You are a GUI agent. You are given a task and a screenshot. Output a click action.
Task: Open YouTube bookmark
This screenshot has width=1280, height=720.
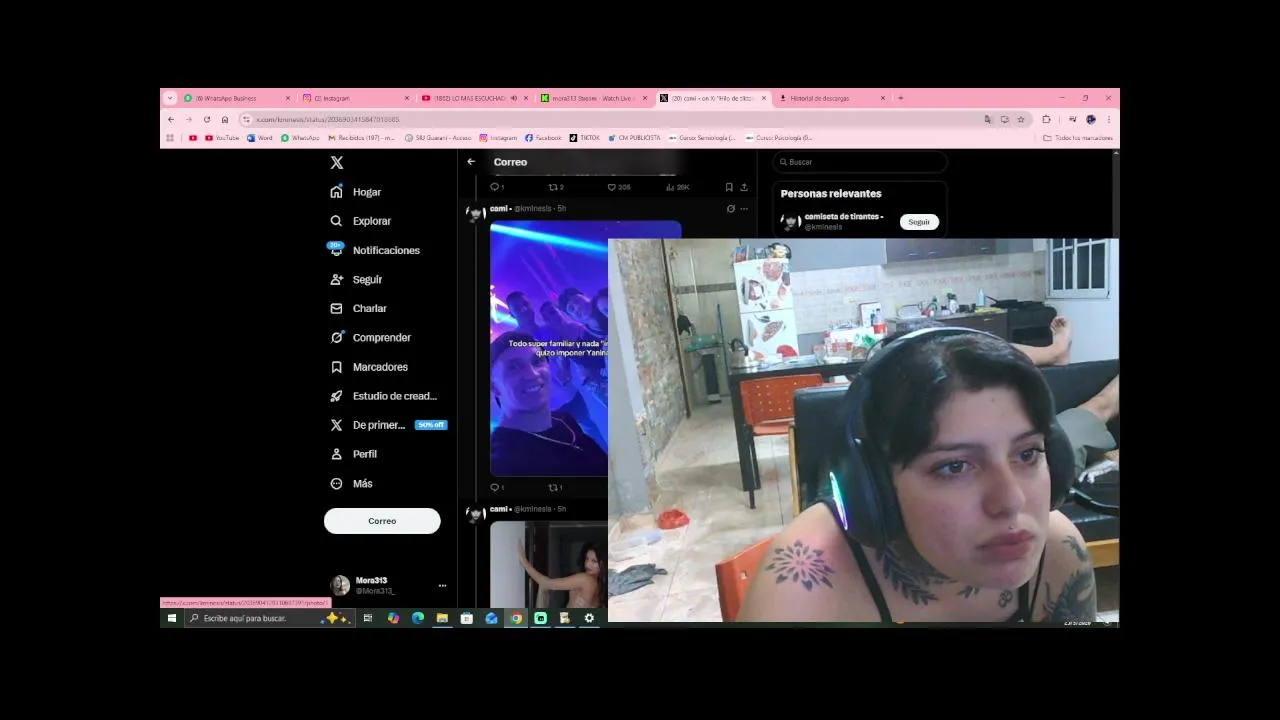tap(222, 138)
